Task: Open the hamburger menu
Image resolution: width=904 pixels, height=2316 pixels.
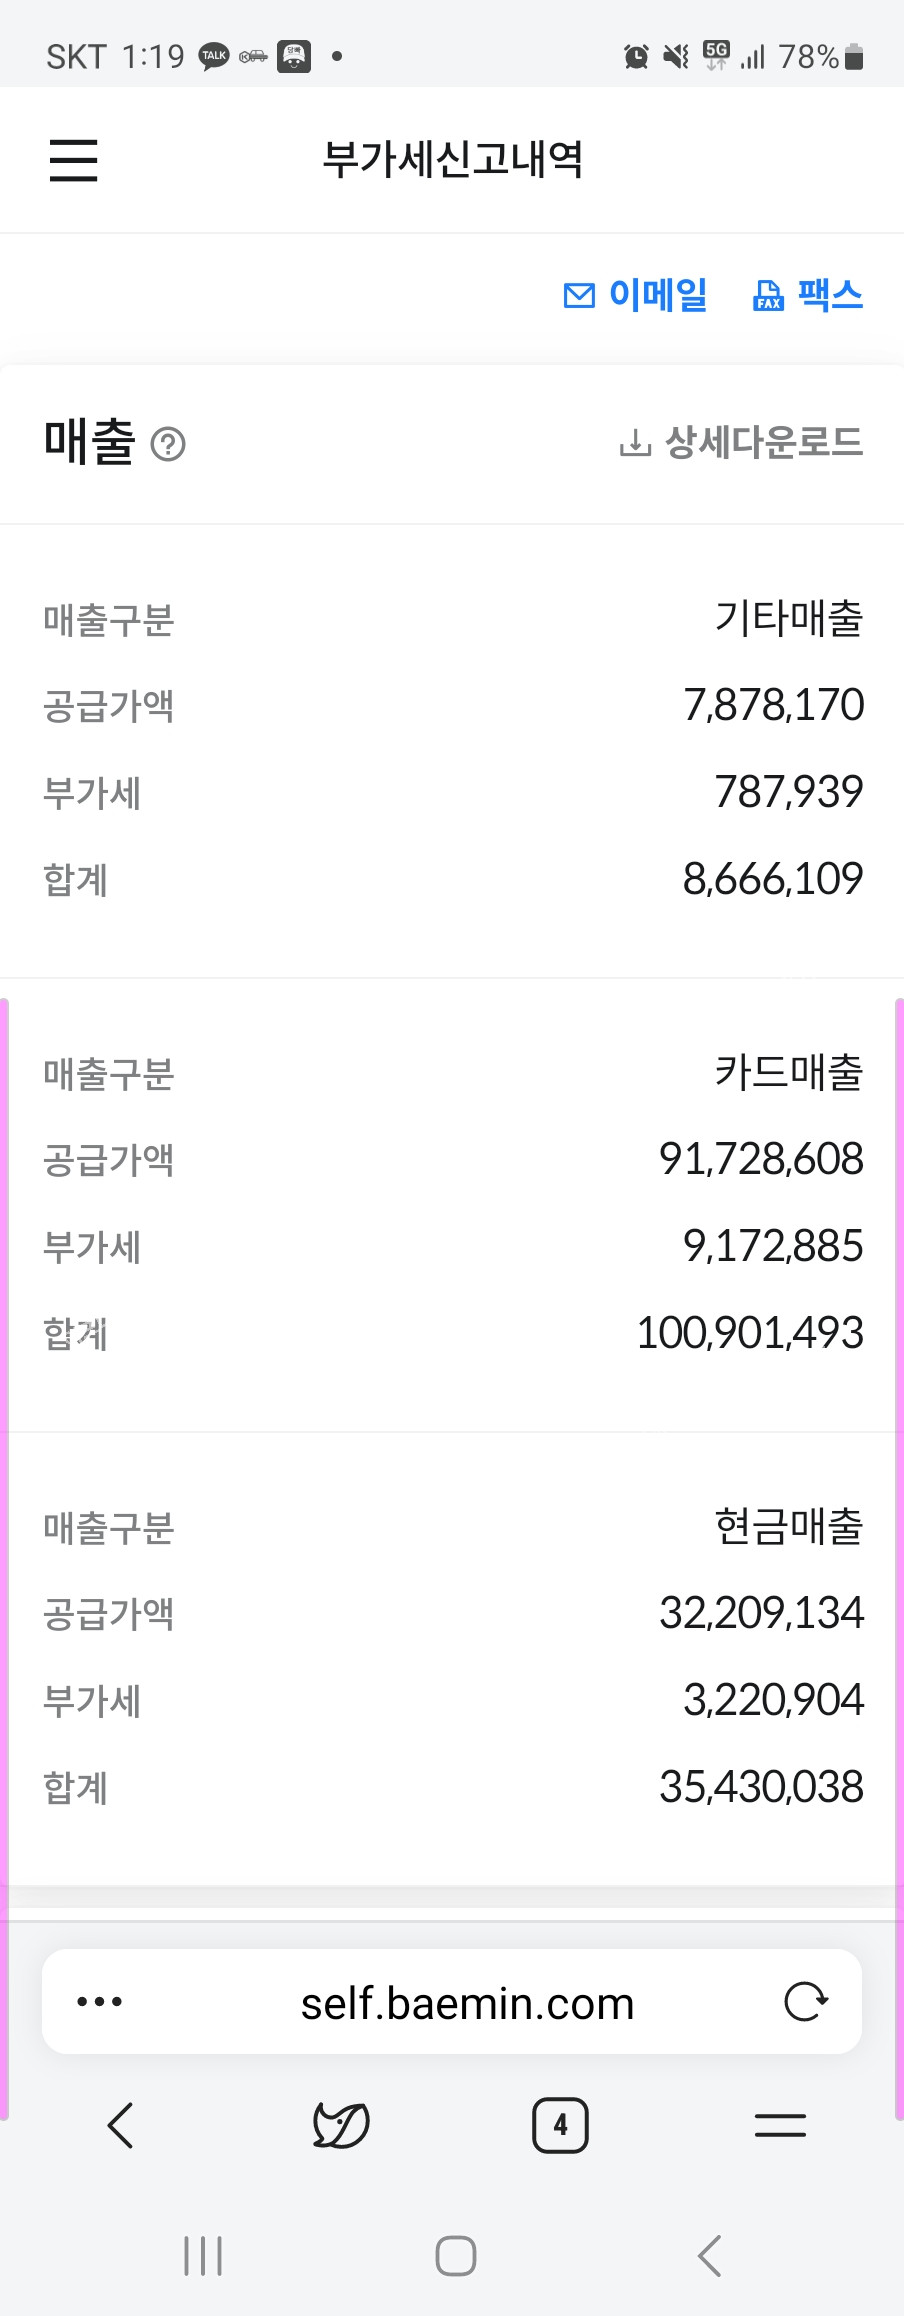Action: pyautogui.click(x=74, y=160)
